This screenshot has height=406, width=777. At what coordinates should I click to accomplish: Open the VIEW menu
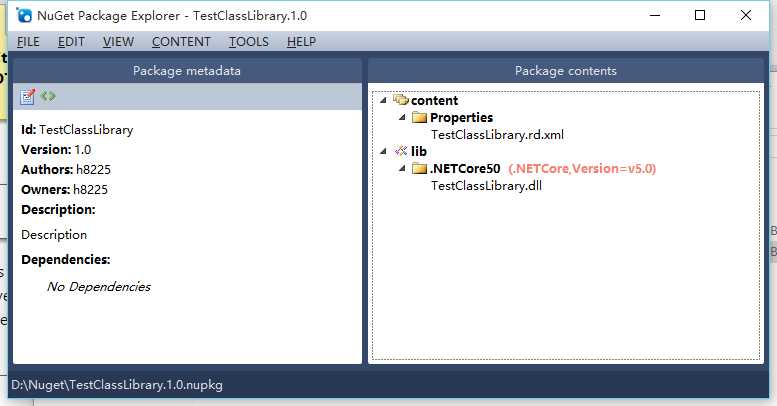(x=118, y=42)
